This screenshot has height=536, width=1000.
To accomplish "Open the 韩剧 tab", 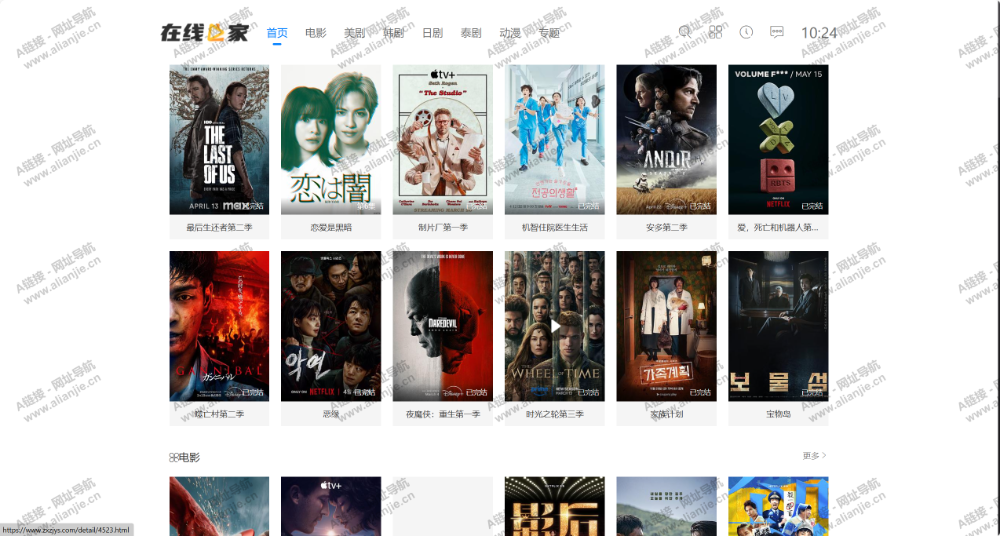I will (x=393, y=33).
